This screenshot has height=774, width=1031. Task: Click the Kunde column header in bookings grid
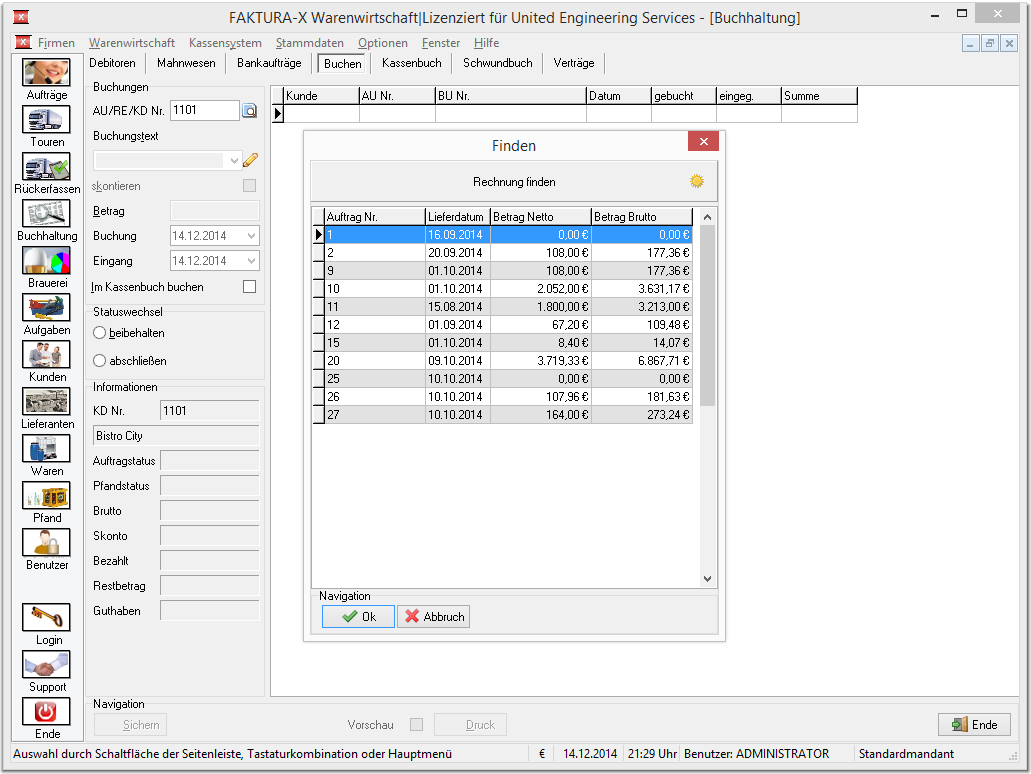[x=322, y=95]
